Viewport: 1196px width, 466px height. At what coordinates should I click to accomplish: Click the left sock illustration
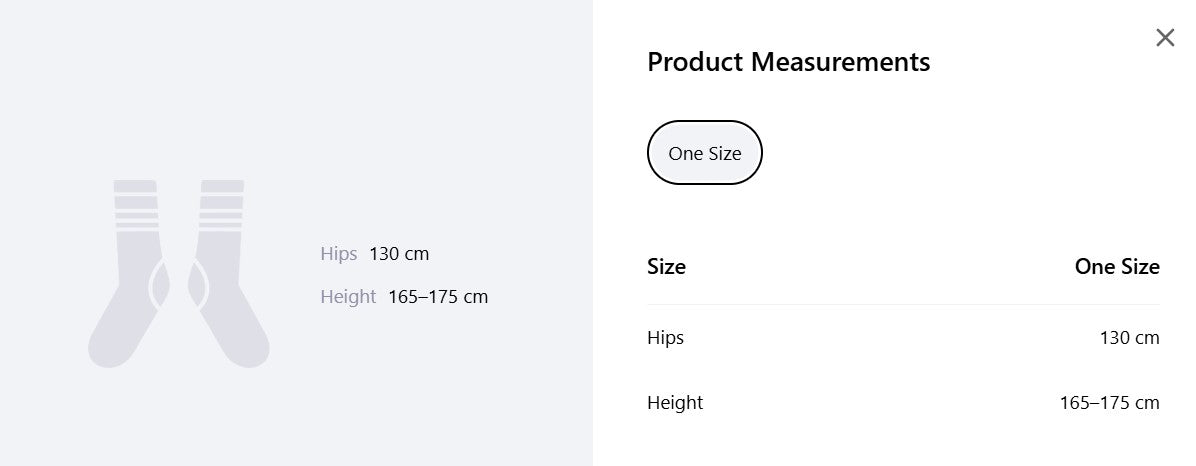(x=129, y=274)
